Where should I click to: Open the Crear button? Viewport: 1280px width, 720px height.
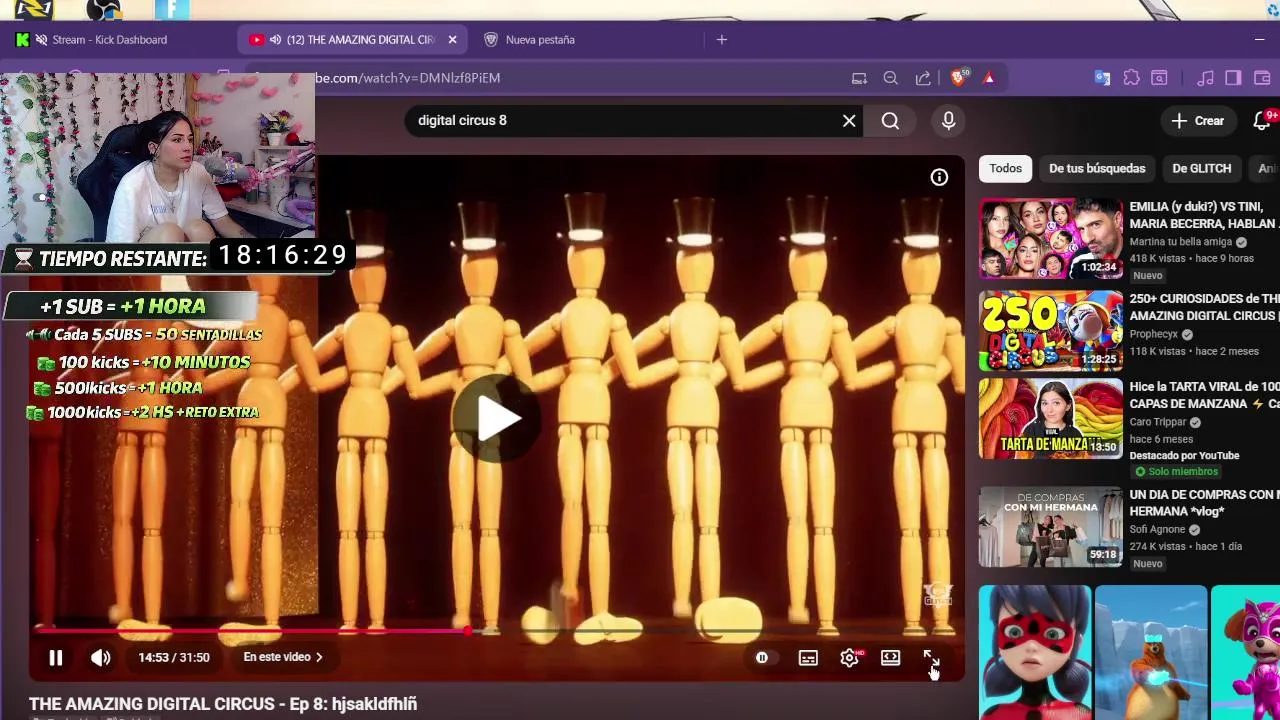tap(1197, 120)
